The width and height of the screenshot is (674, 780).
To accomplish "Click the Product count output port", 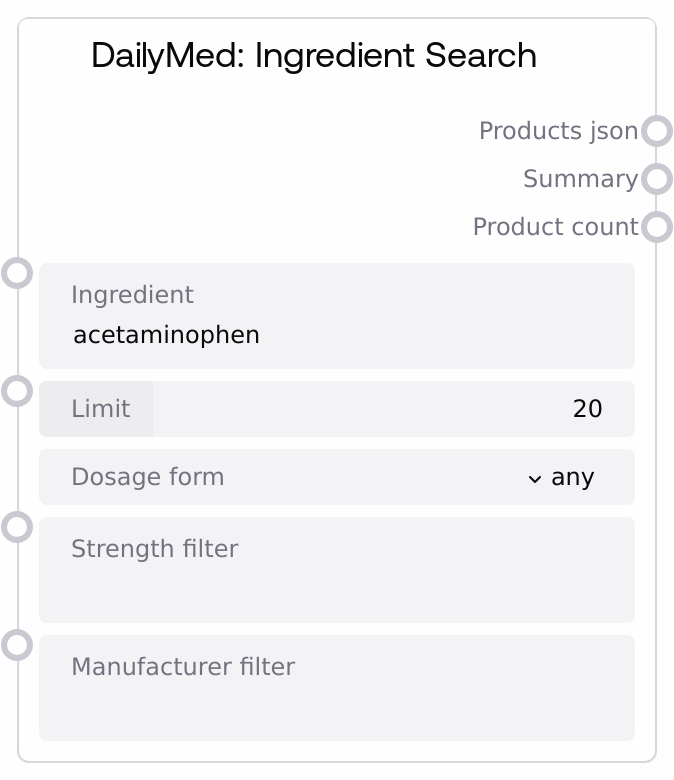I will [x=656, y=227].
